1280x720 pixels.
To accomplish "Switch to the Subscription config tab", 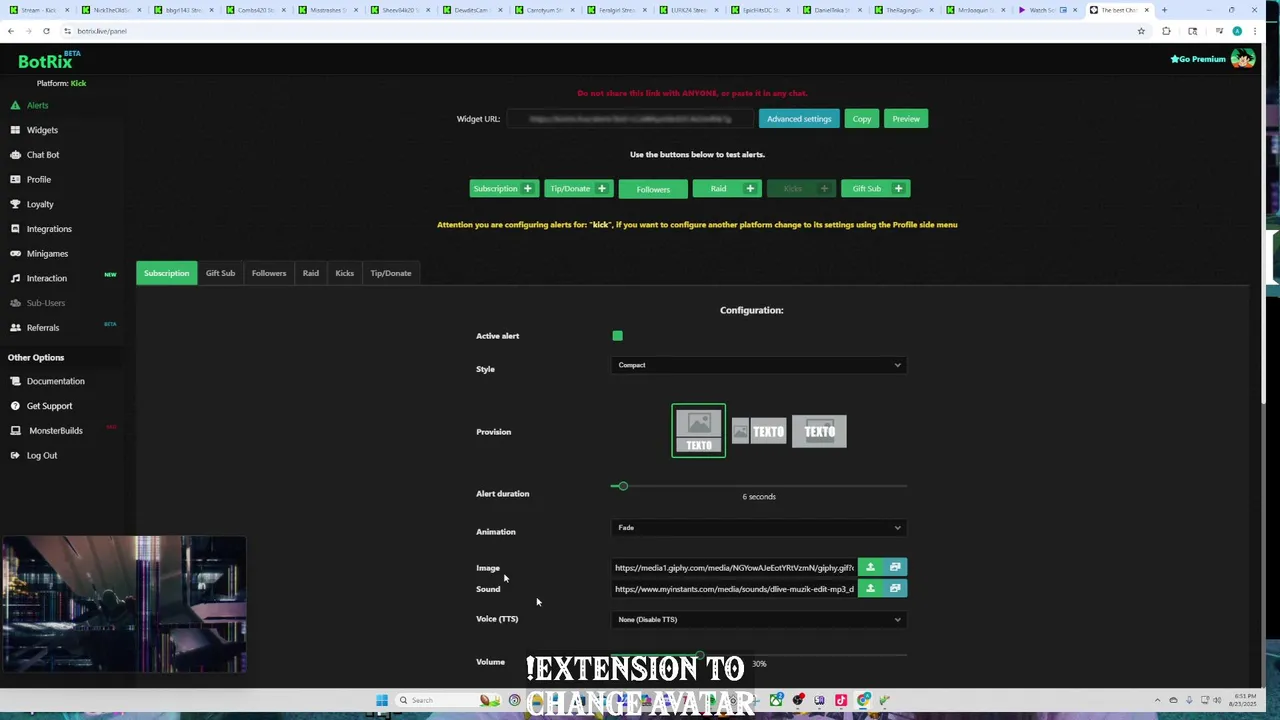I will (x=166, y=273).
